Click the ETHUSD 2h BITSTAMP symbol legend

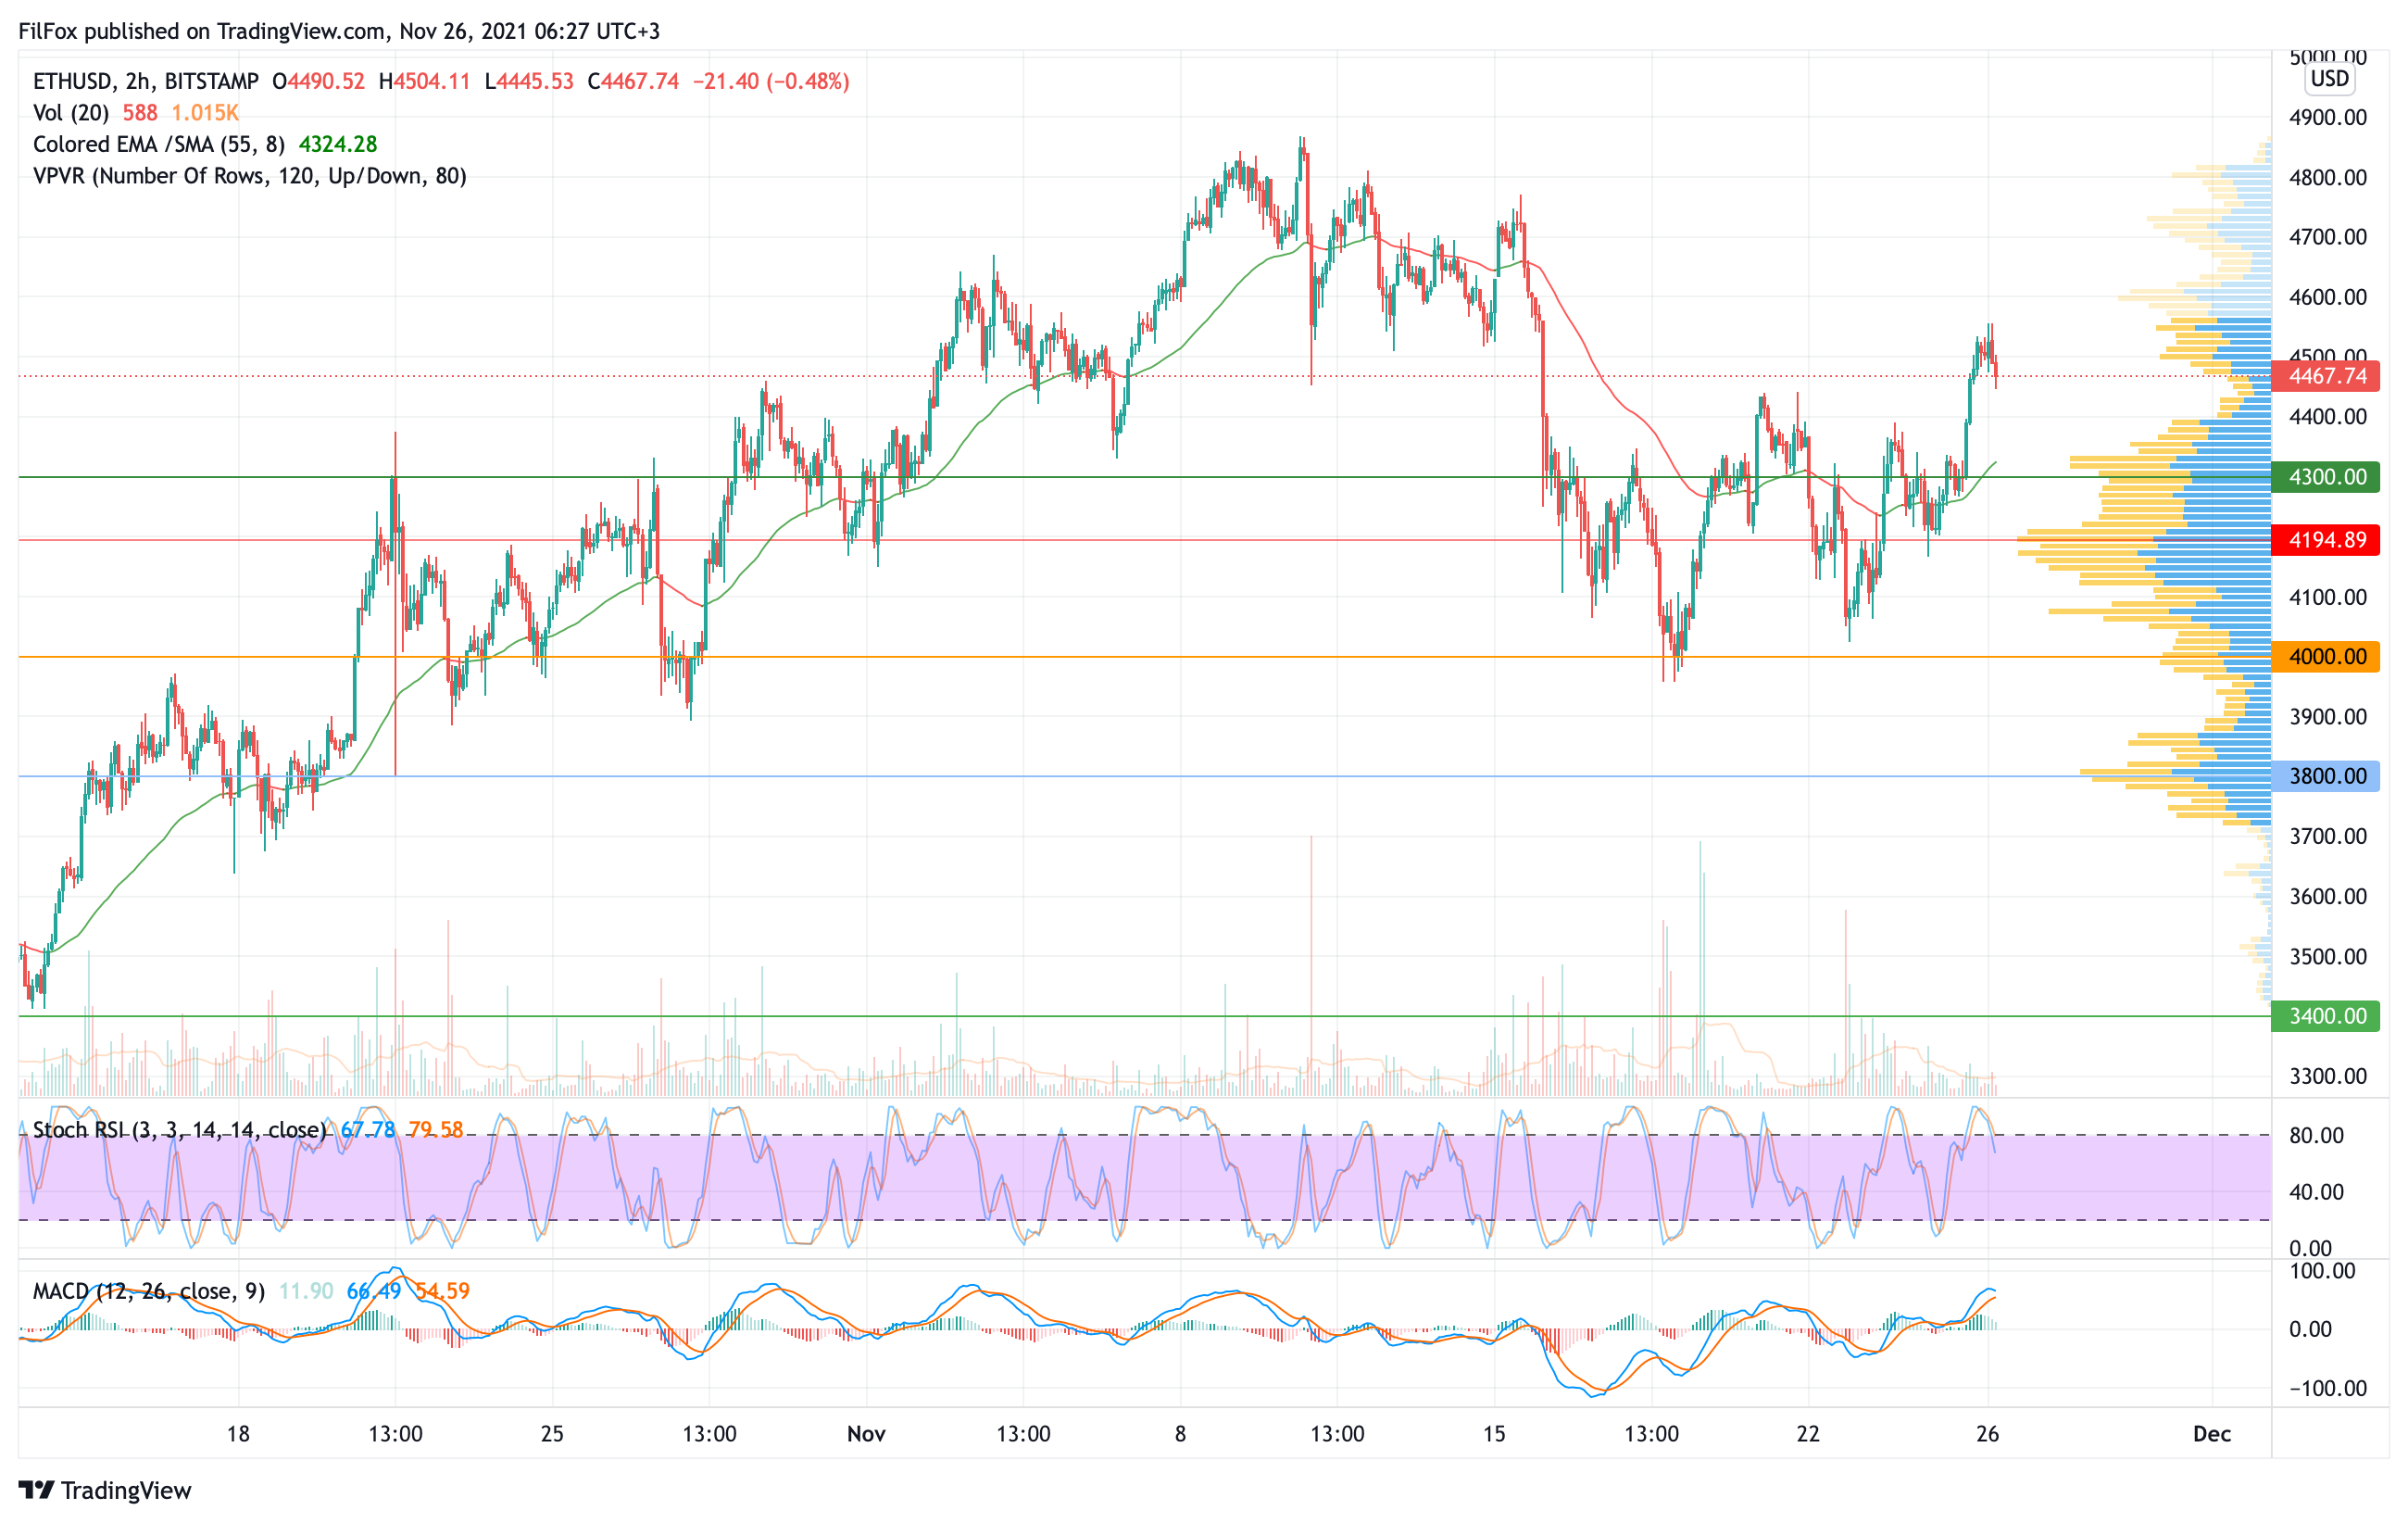point(146,81)
